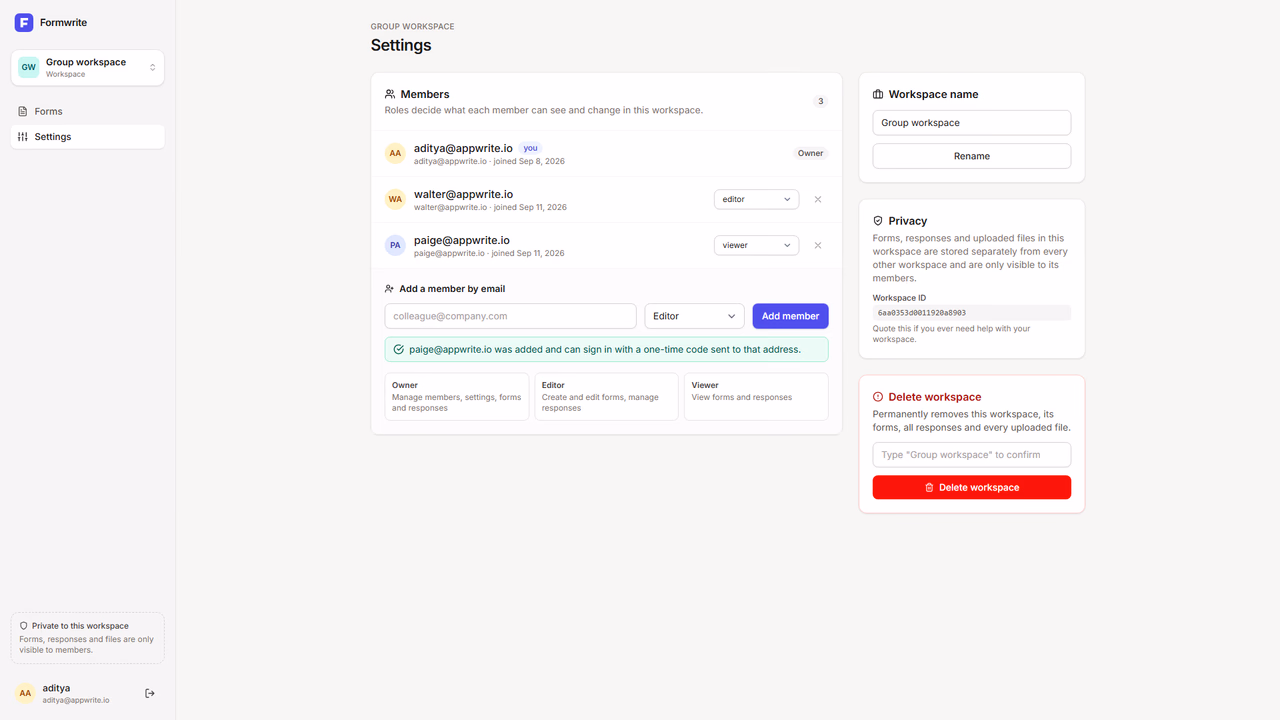
Task: Open paige's viewer role dropdown
Action: pyautogui.click(x=756, y=245)
